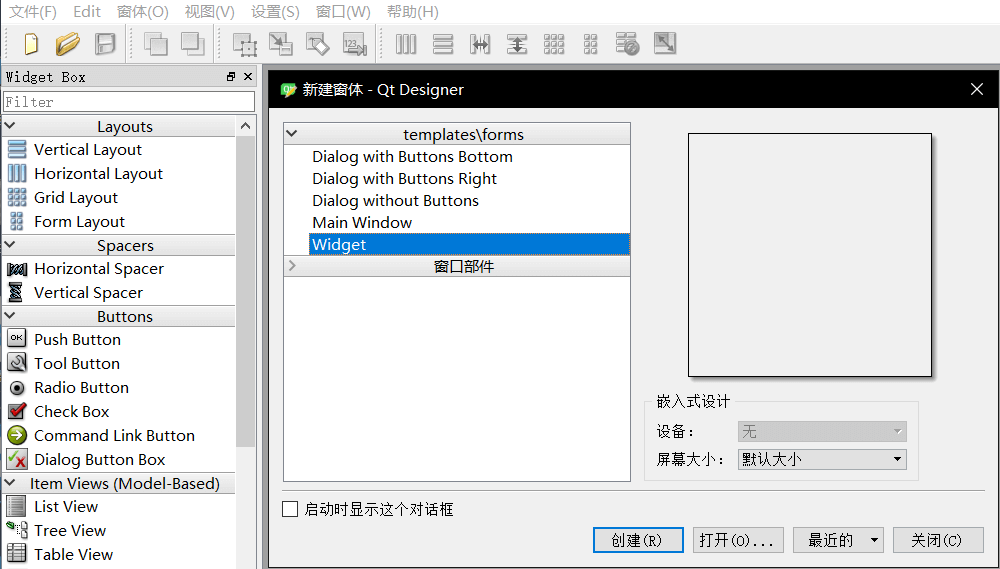Open the Edit menu
1000x569 pixels.
click(x=87, y=12)
